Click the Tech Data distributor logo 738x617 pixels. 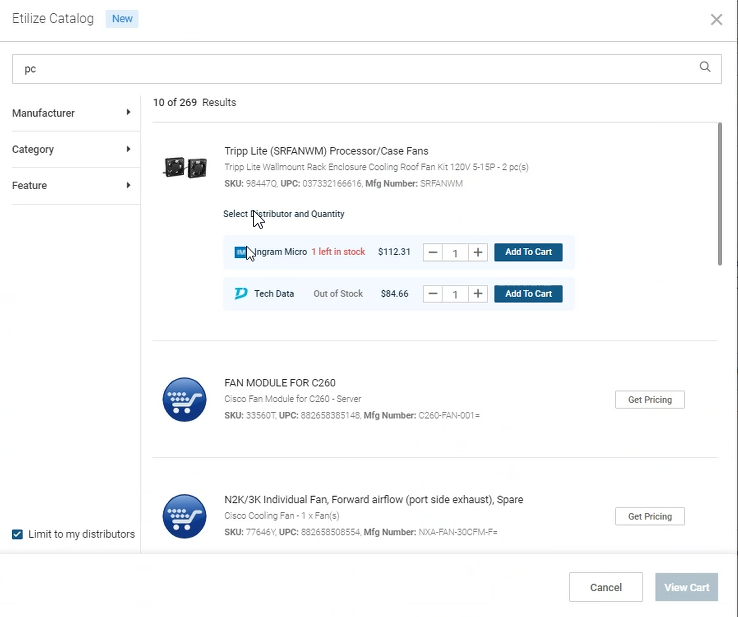241,294
